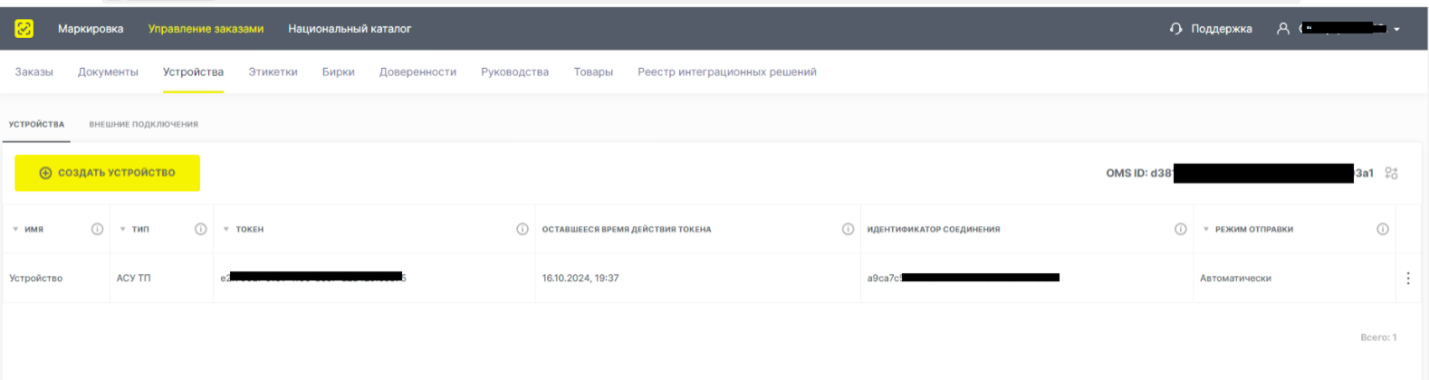This screenshot has width=1429, height=380.
Task: Click the icon next to OMS ID
Action: pos(1391,173)
